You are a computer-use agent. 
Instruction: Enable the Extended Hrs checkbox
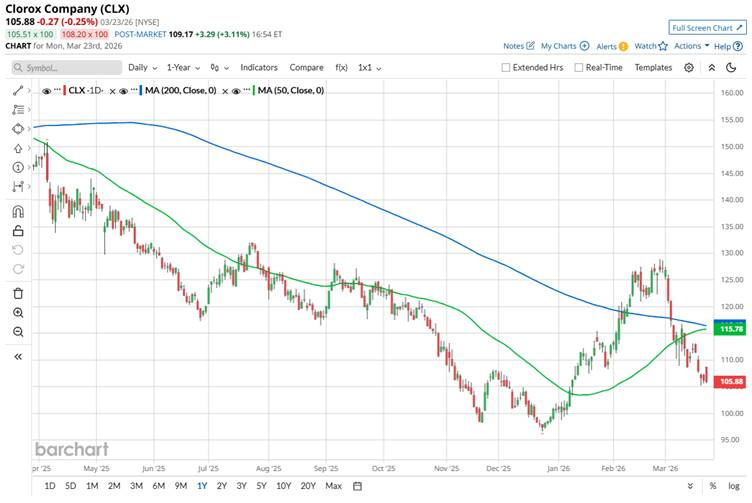(506, 67)
